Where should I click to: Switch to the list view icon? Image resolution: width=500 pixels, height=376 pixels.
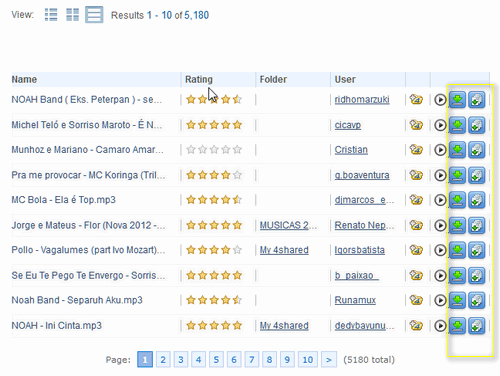click(x=51, y=15)
